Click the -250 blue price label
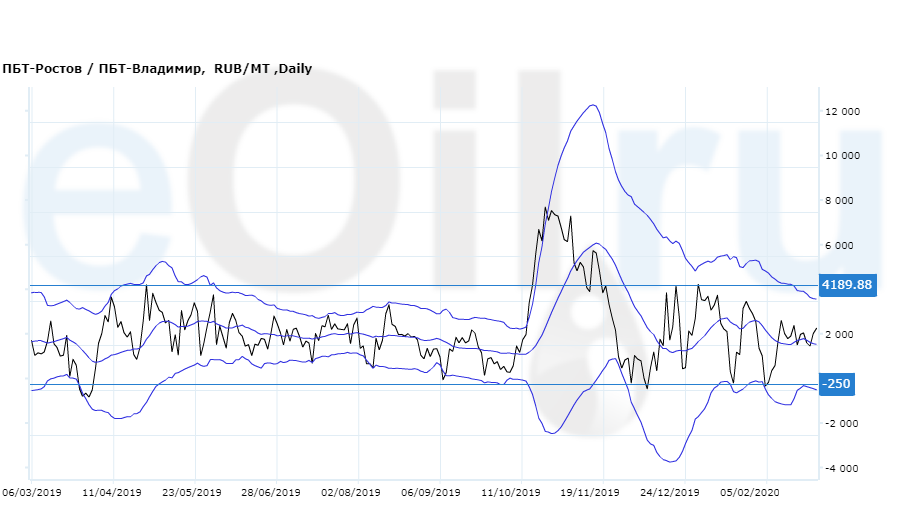909x509 pixels. 838,384
